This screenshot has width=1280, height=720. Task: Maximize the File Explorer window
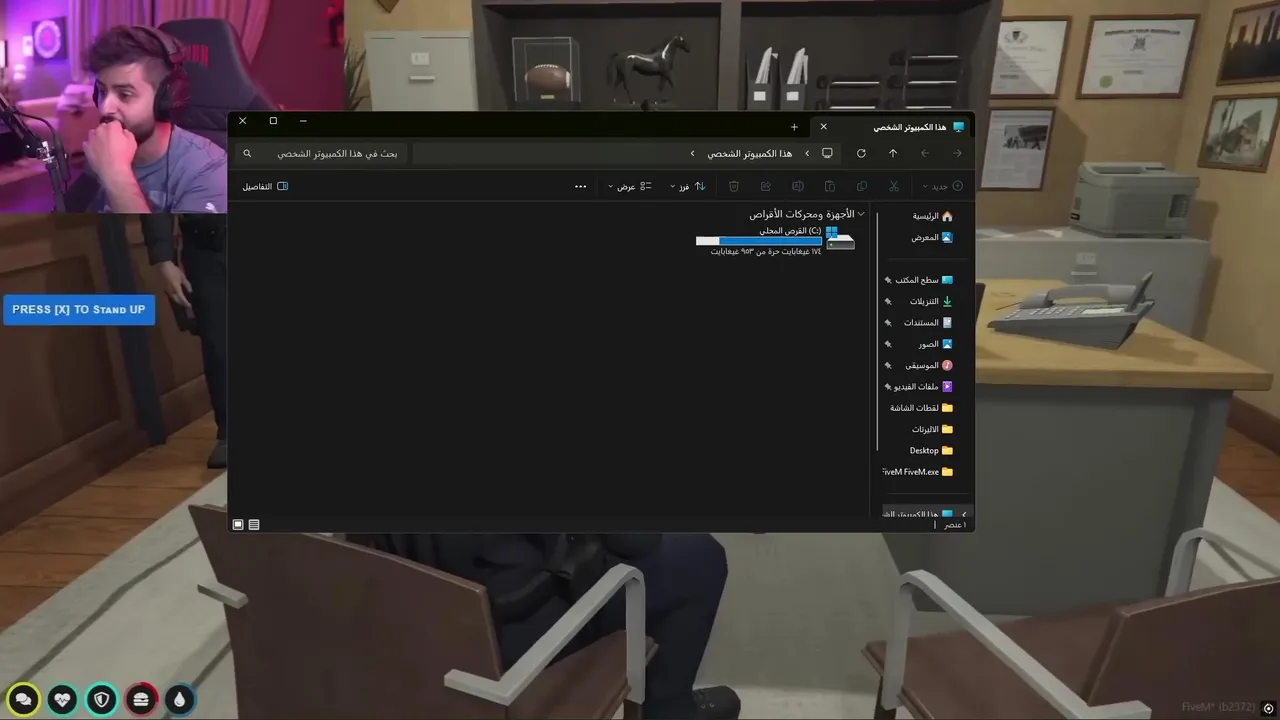pos(273,121)
